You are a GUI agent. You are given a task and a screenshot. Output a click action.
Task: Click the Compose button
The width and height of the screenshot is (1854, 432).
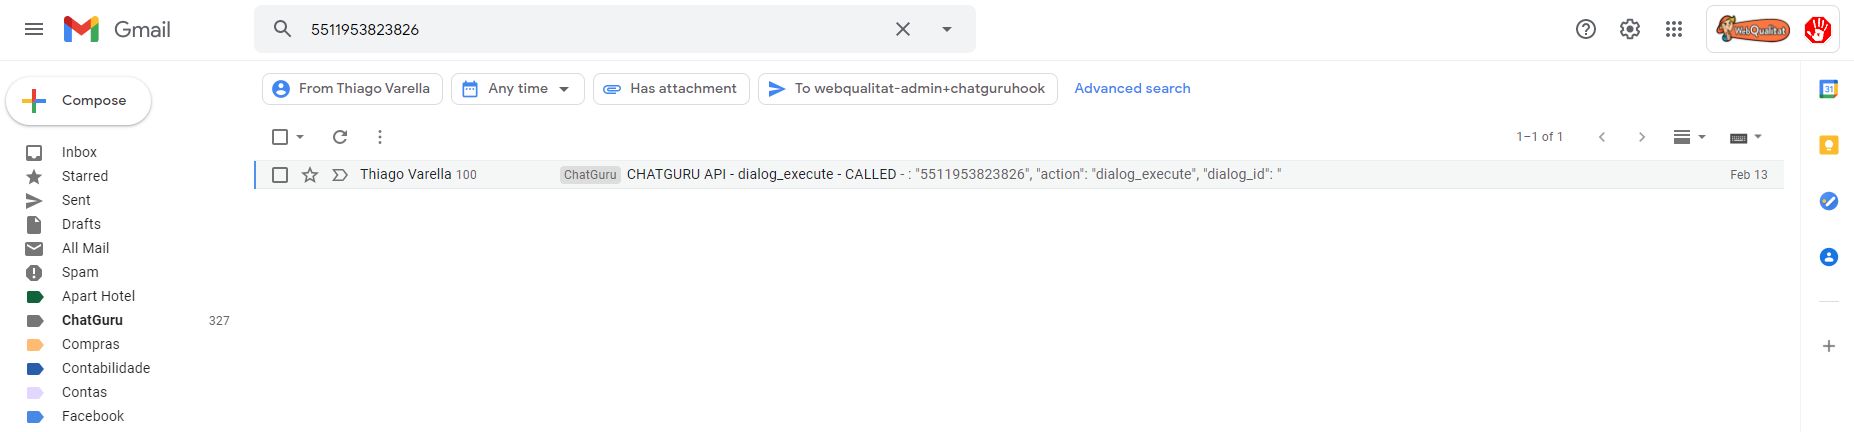tap(79, 101)
